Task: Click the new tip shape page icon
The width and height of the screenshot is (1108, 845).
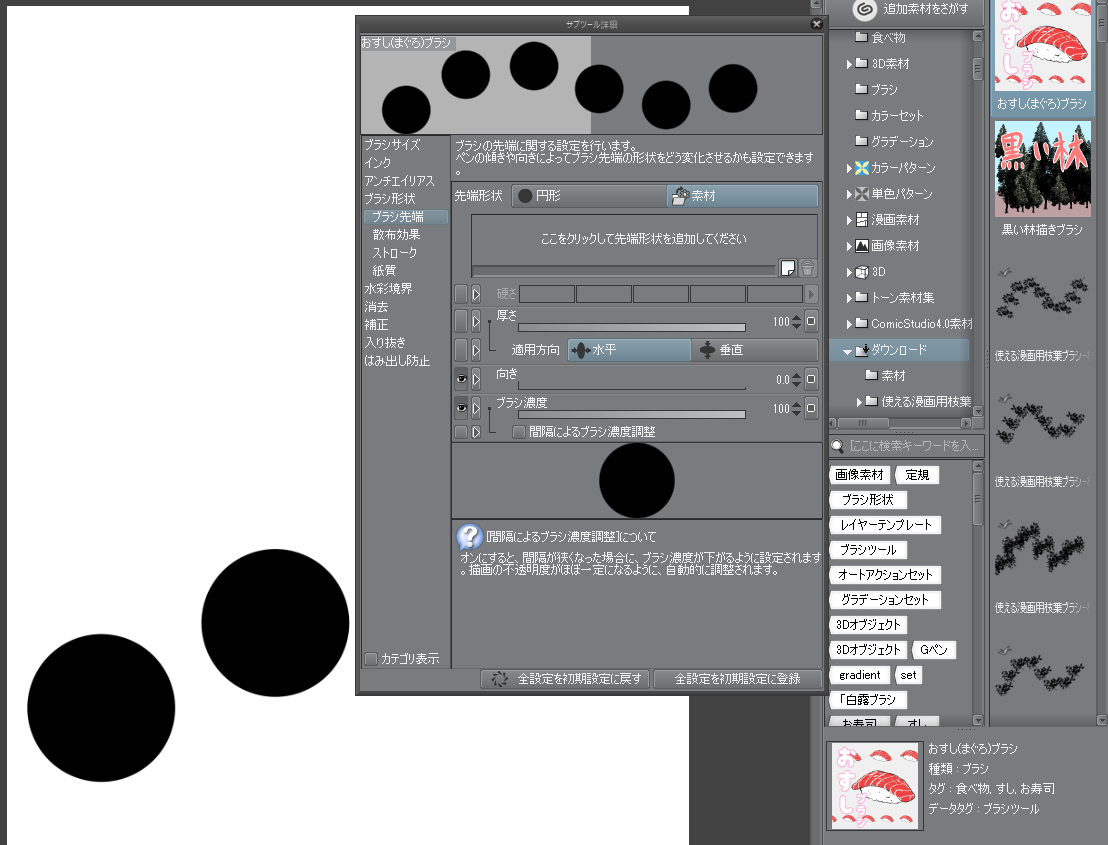Action: (787, 268)
